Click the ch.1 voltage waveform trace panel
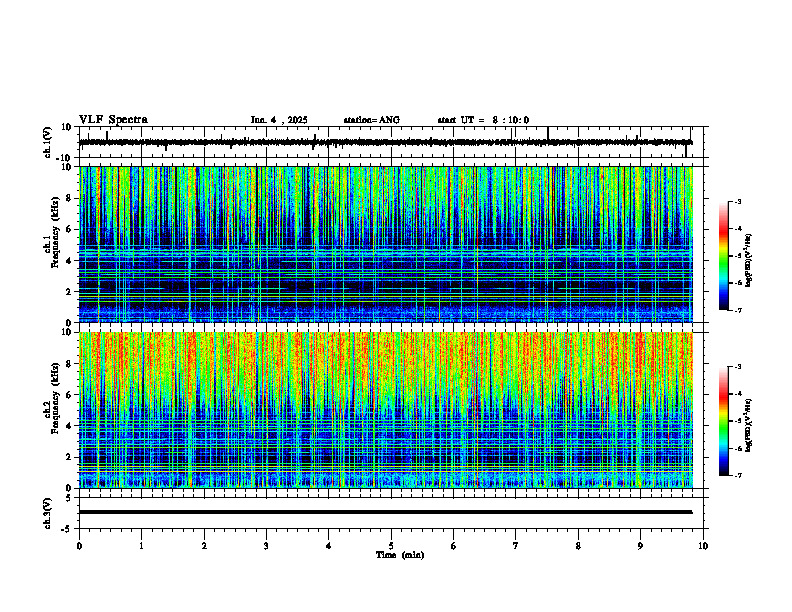792x612 pixels. (x=390, y=142)
